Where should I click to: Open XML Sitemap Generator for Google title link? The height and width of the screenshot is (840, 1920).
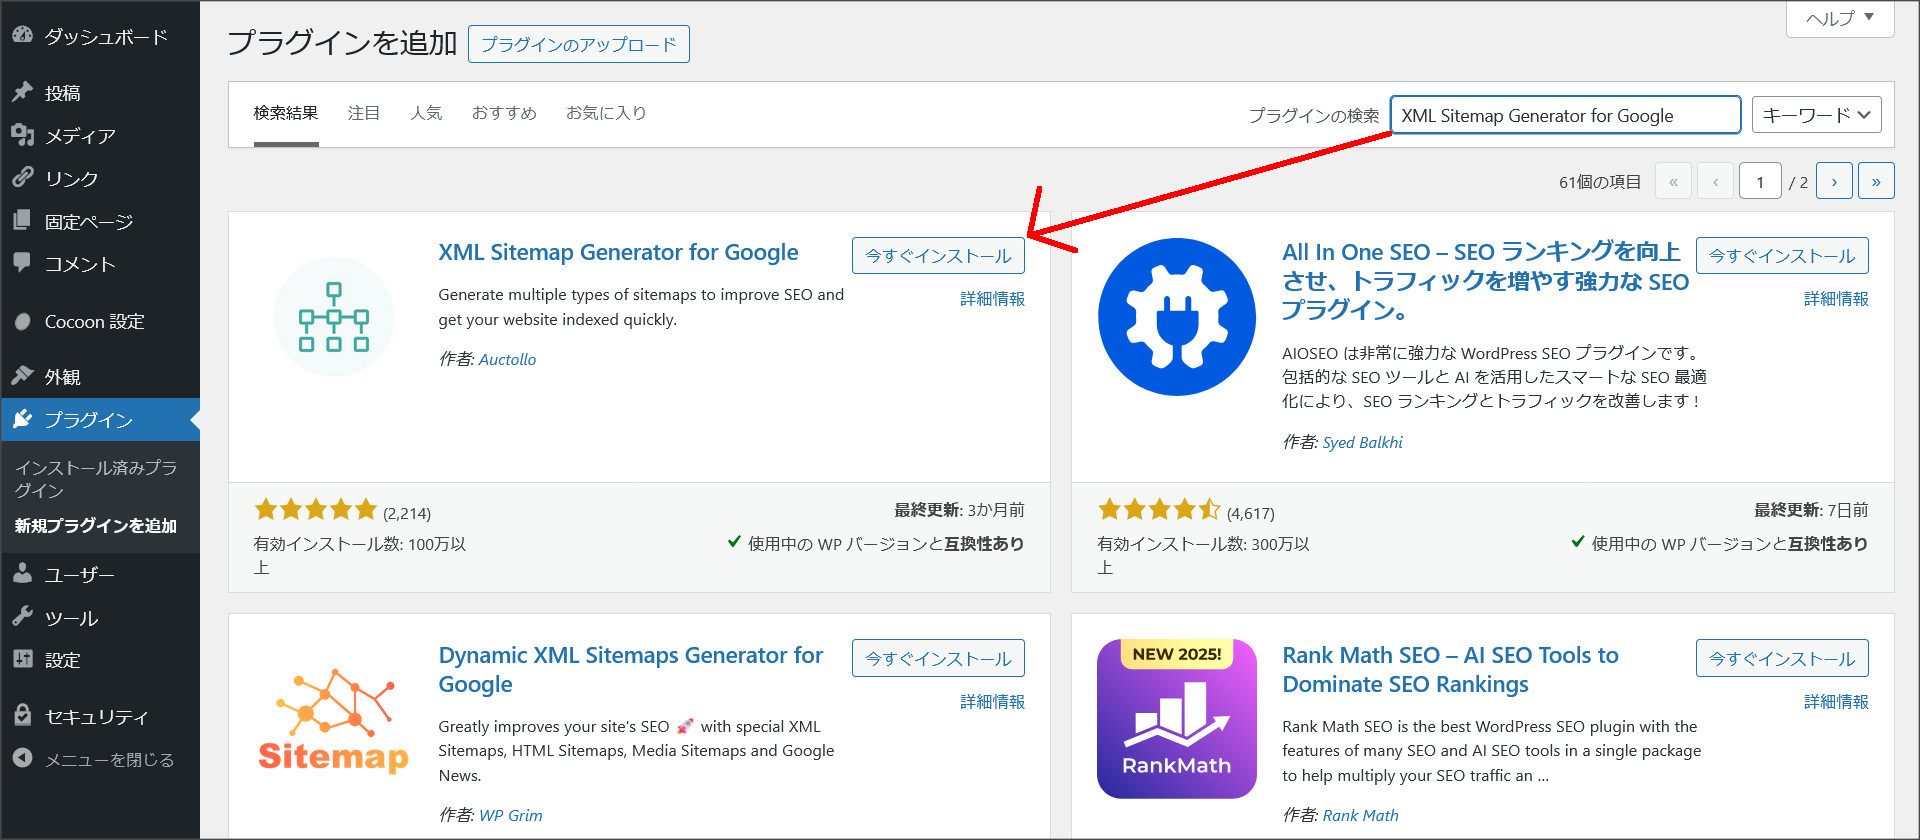(618, 252)
